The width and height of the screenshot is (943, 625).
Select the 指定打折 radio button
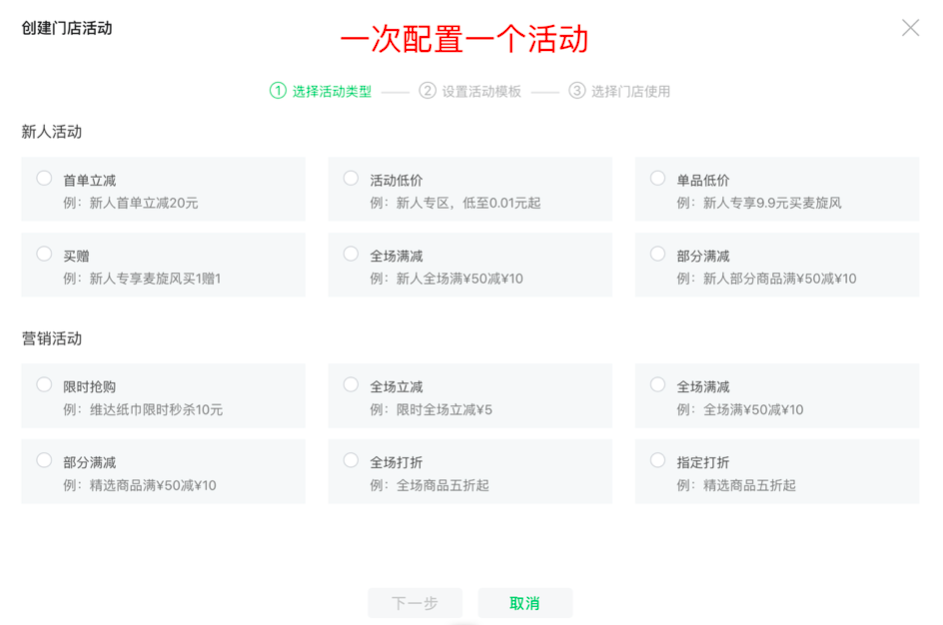(x=658, y=461)
